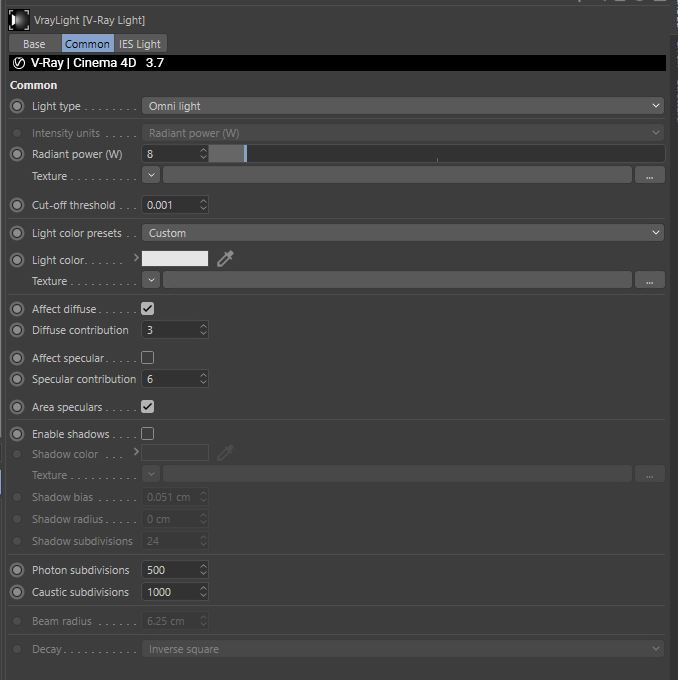This screenshot has width=678, height=680.
Task: Toggle keyframe dot for Diffuse contribution
Action: point(17,330)
